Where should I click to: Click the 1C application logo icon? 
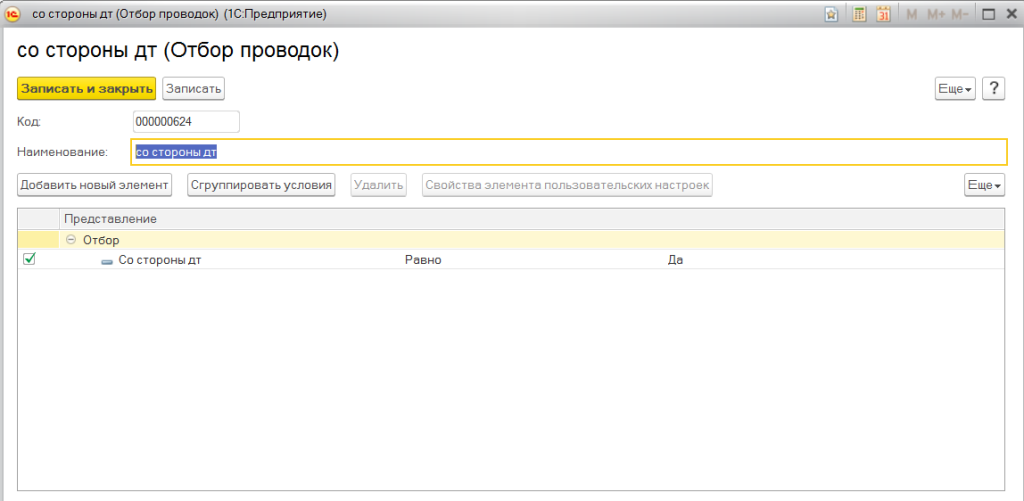pyautogui.click(x=14, y=14)
